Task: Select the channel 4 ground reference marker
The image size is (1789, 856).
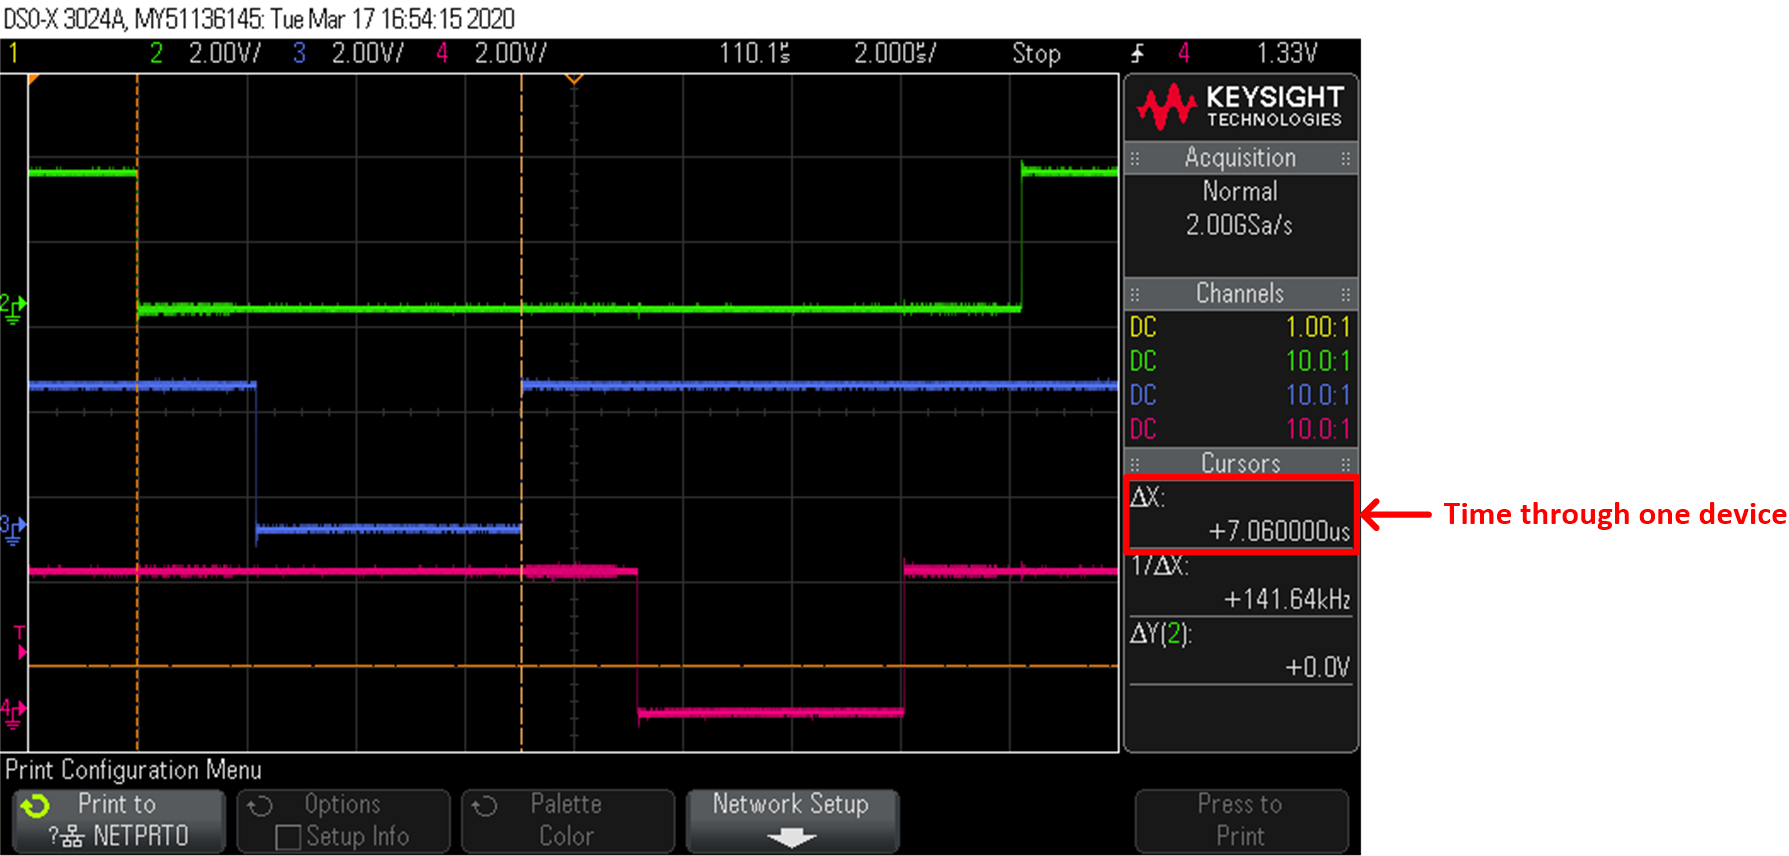Action: tap(13, 713)
